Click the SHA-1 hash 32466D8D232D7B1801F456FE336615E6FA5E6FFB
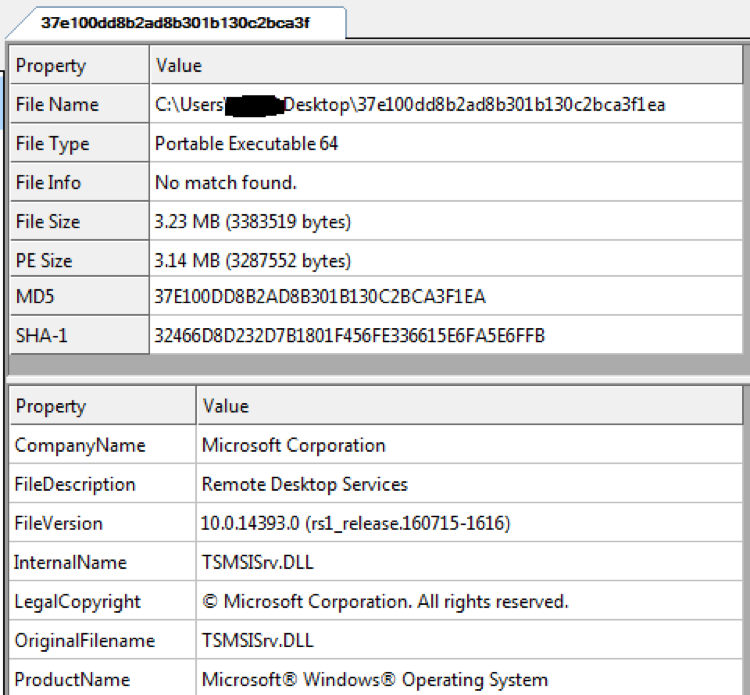 [x=349, y=335]
